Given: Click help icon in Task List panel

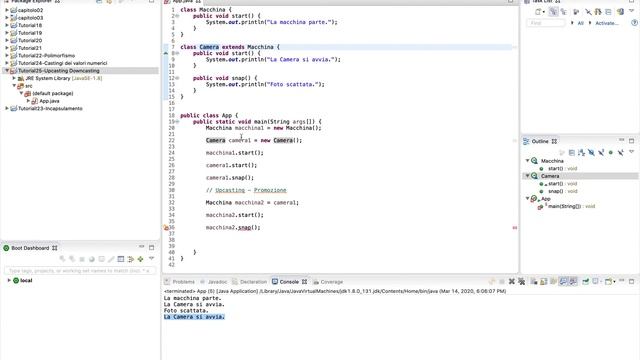Looking at the screenshot, I should click(634, 23).
